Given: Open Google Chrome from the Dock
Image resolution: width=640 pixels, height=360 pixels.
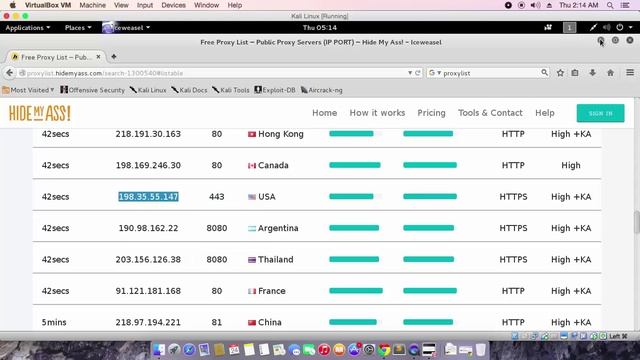Looking at the screenshot, I should 384,350.
